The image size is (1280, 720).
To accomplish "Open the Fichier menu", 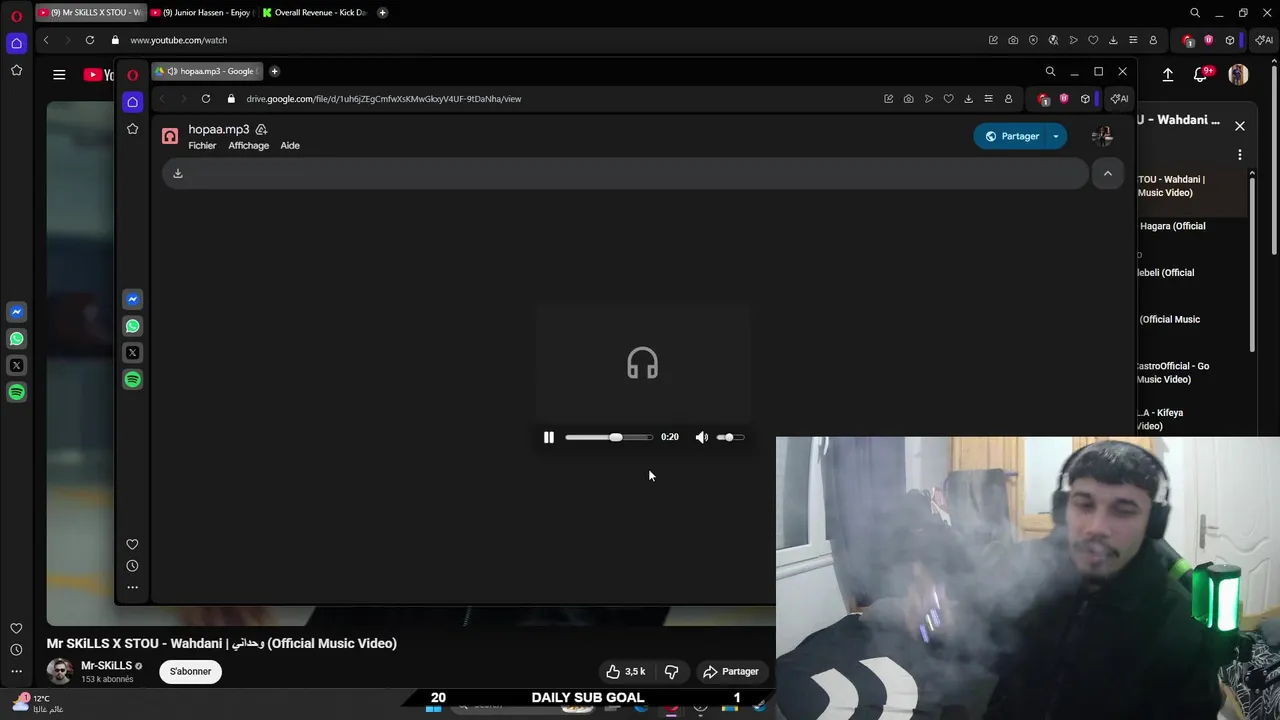I will [202, 146].
